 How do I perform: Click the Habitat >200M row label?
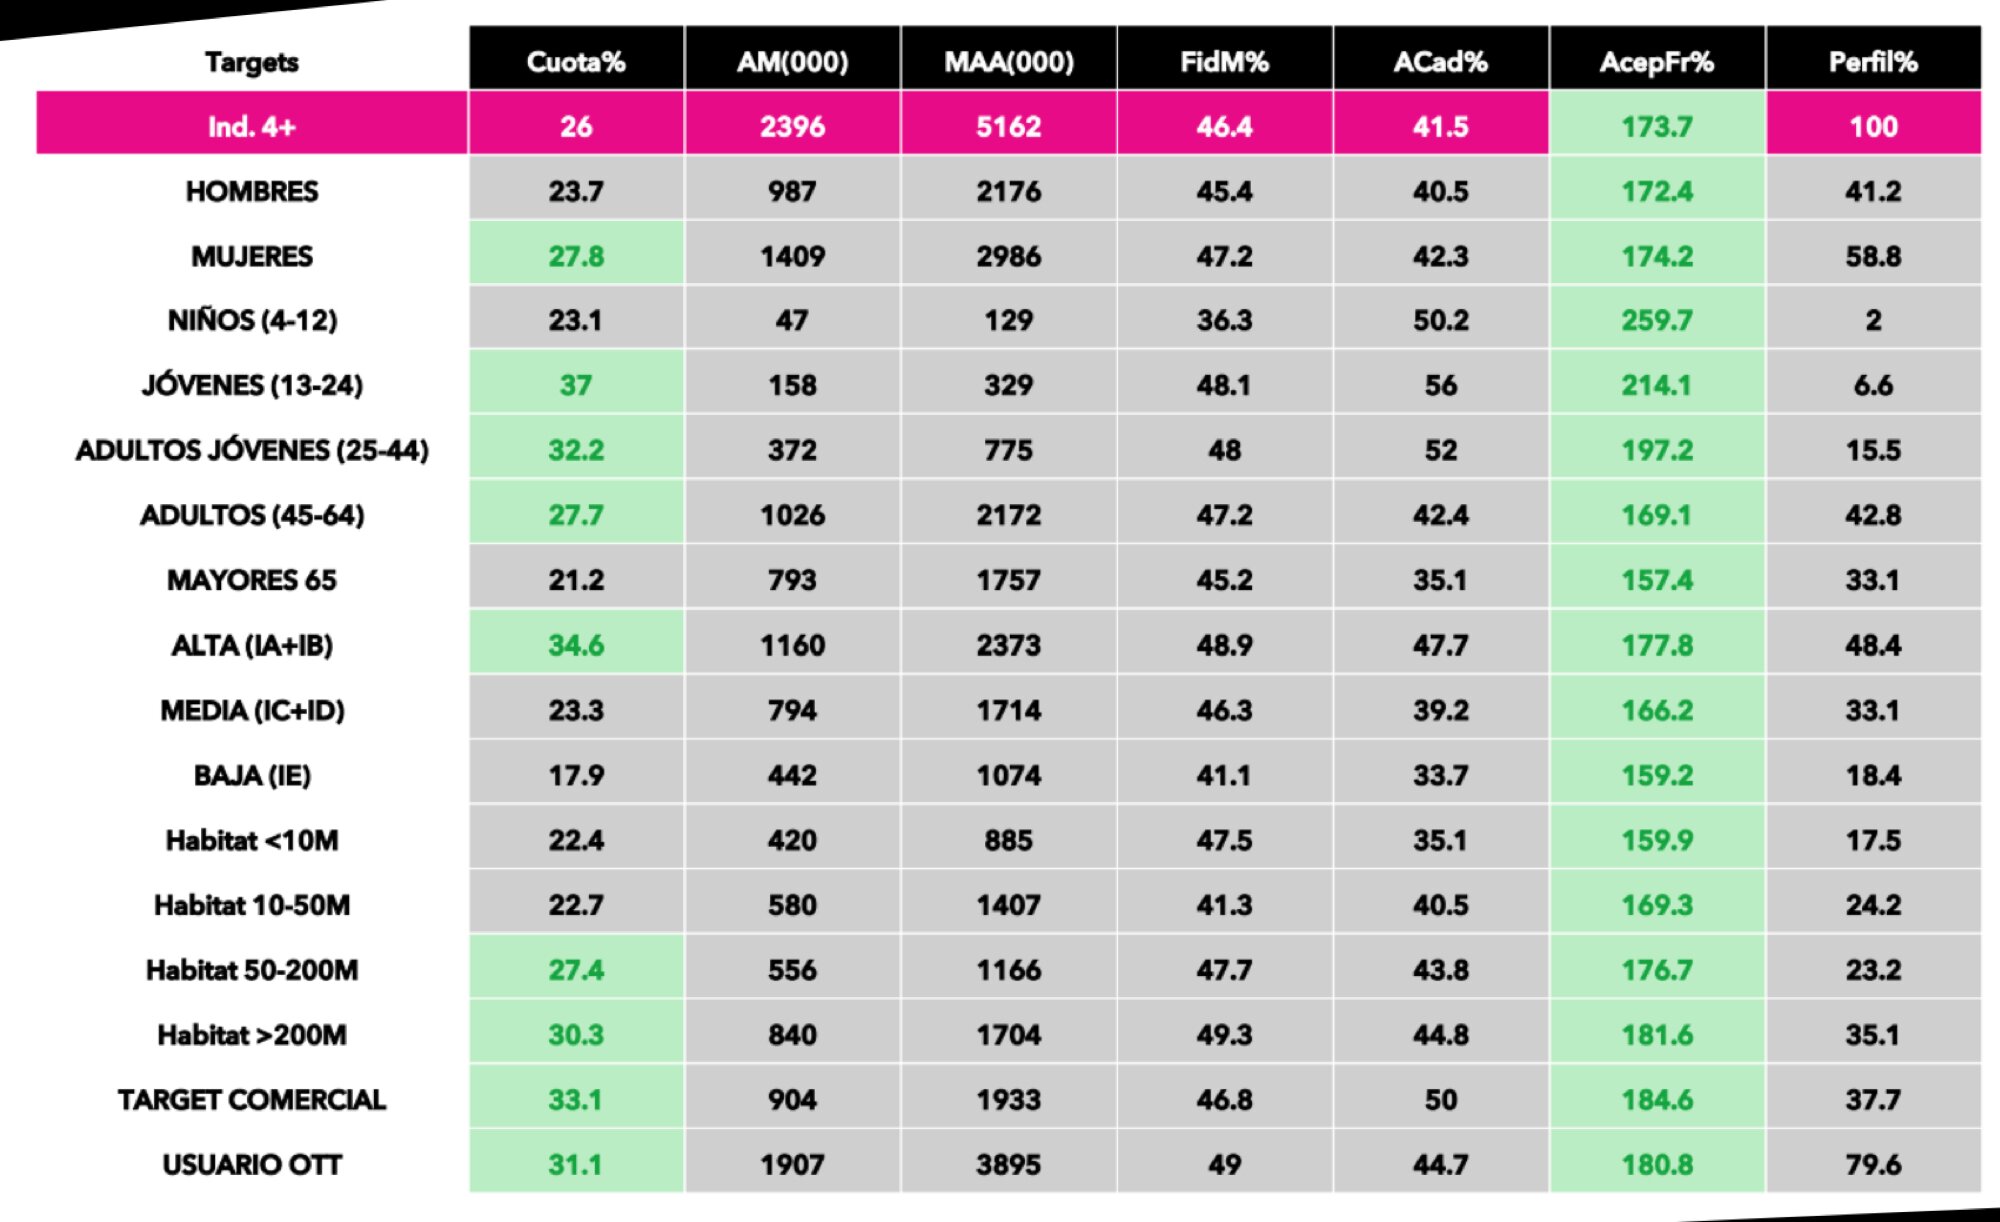tap(252, 1034)
